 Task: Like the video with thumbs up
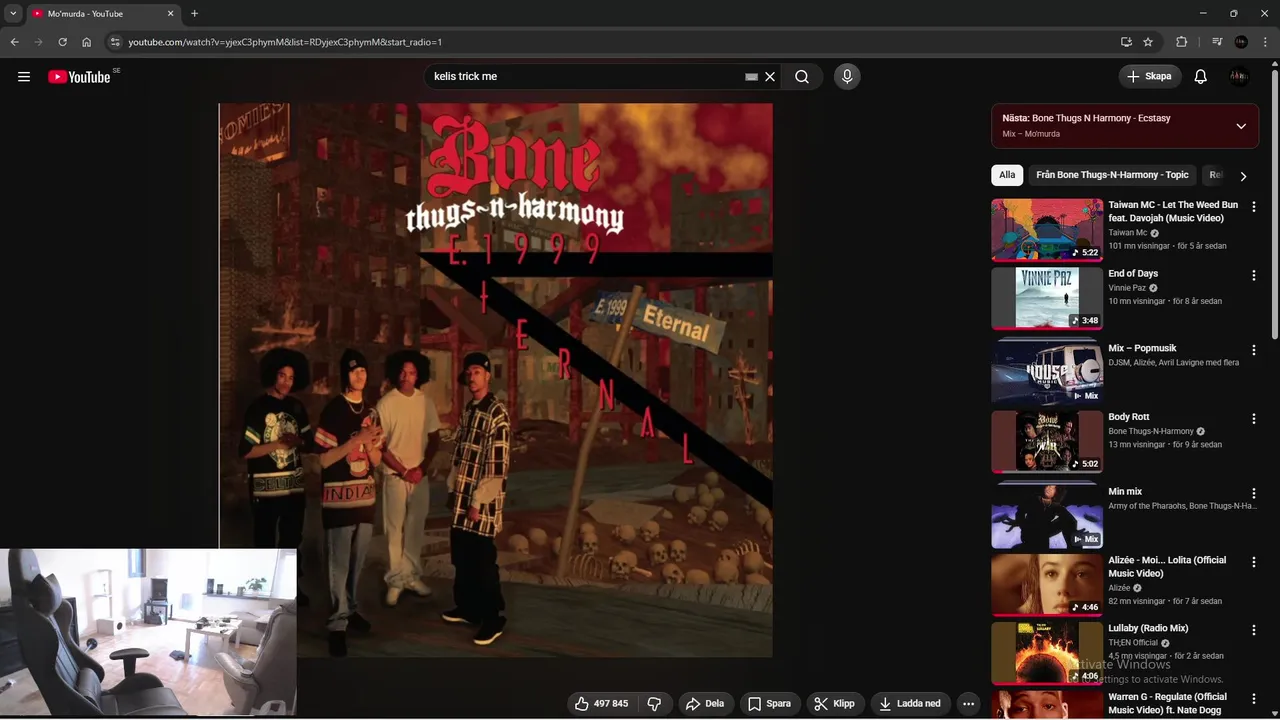[x=603, y=704]
